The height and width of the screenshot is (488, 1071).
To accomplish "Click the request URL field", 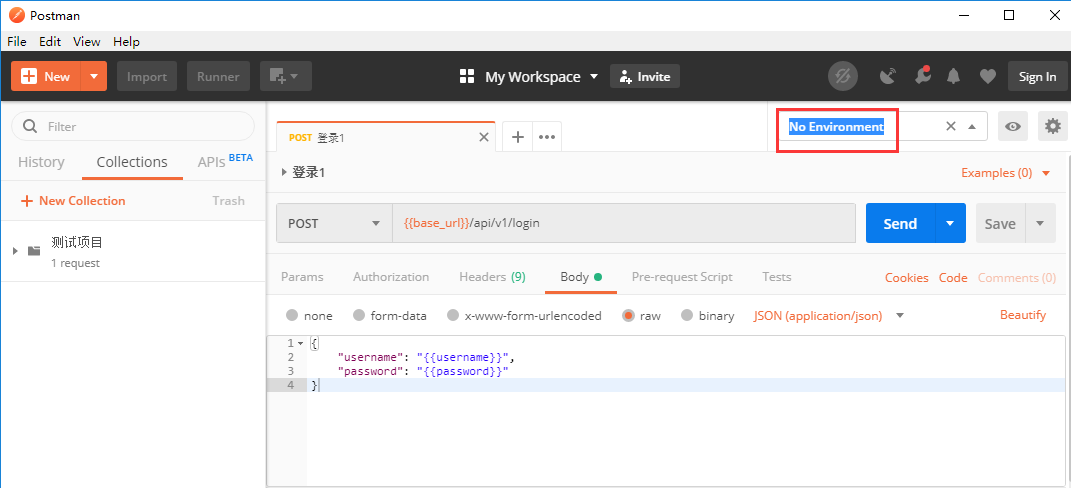I will pos(624,223).
